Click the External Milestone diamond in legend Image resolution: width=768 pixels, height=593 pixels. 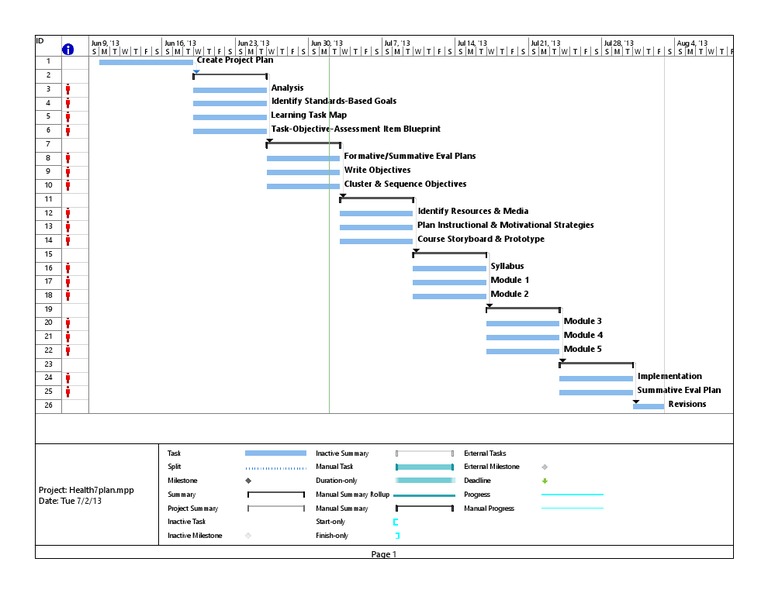pyautogui.click(x=545, y=467)
